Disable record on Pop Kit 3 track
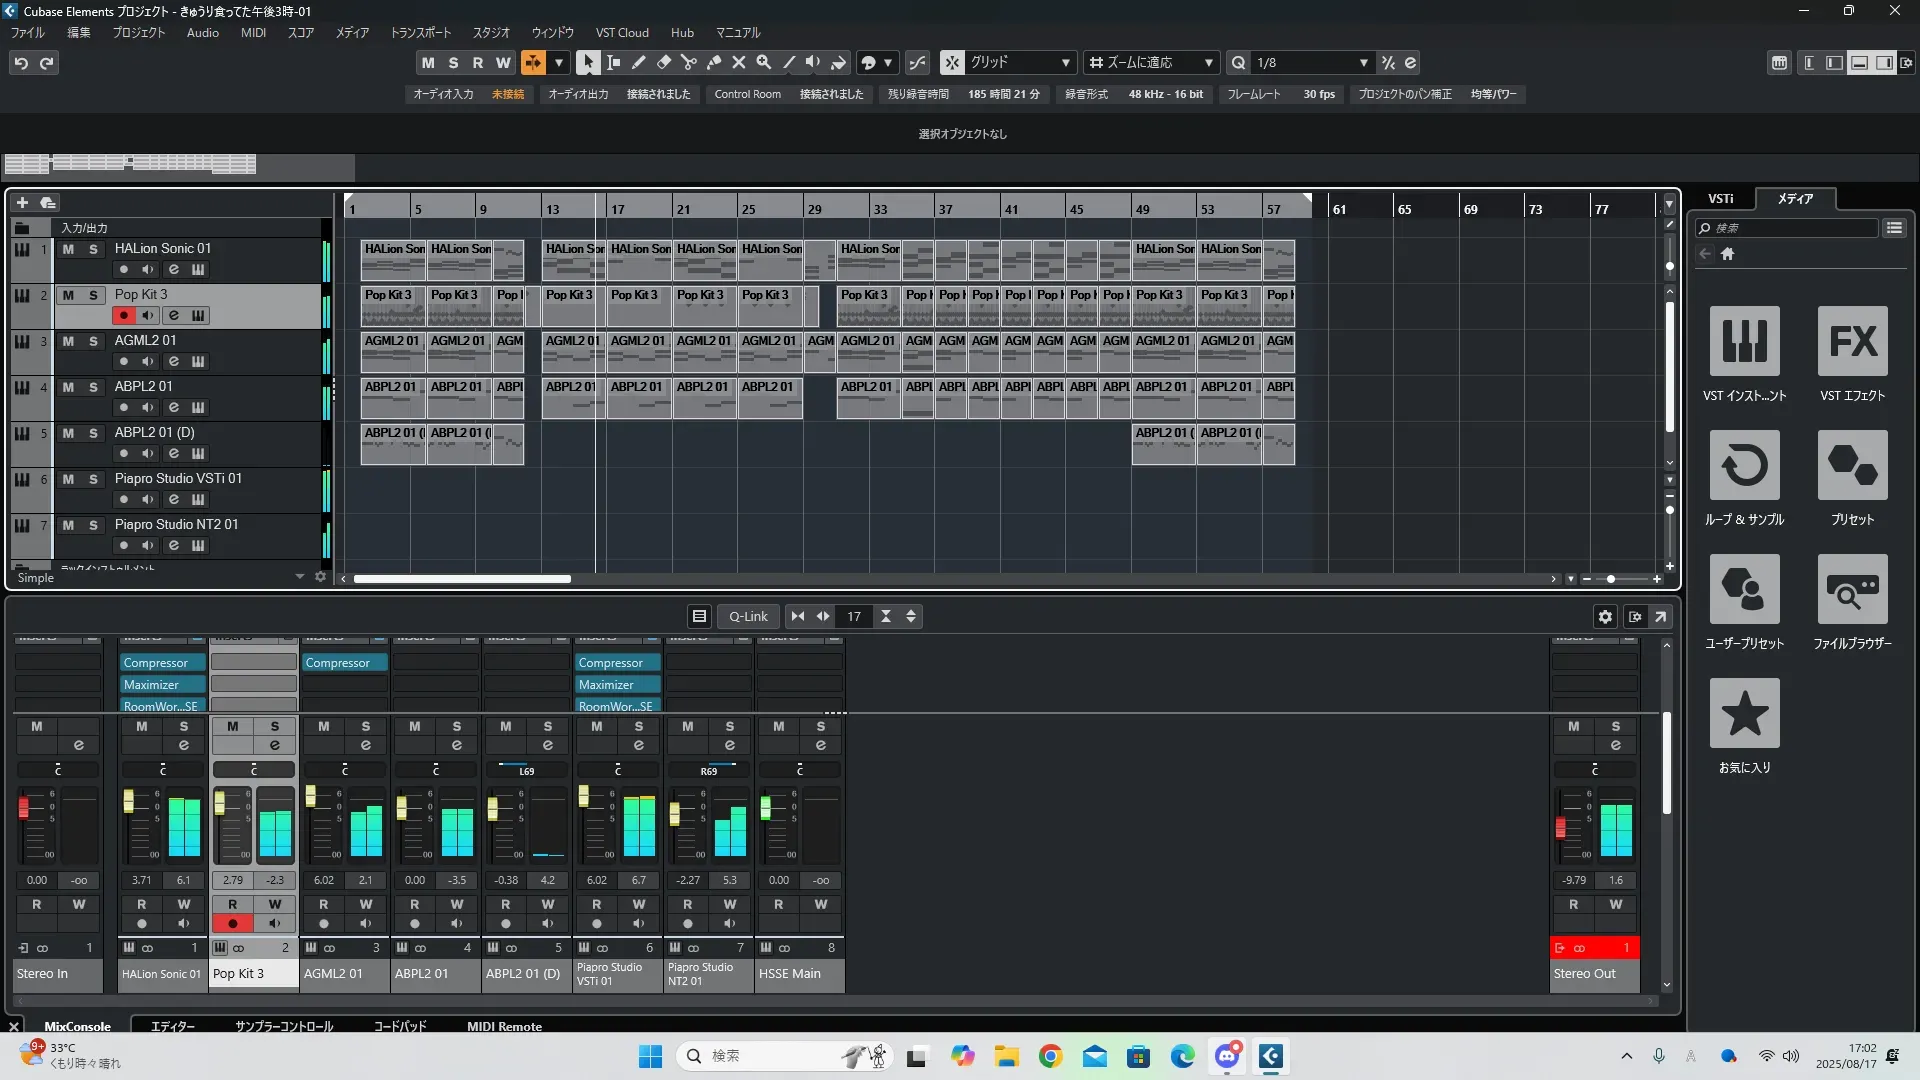Image resolution: width=1920 pixels, height=1080 pixels. pos(124,315)
